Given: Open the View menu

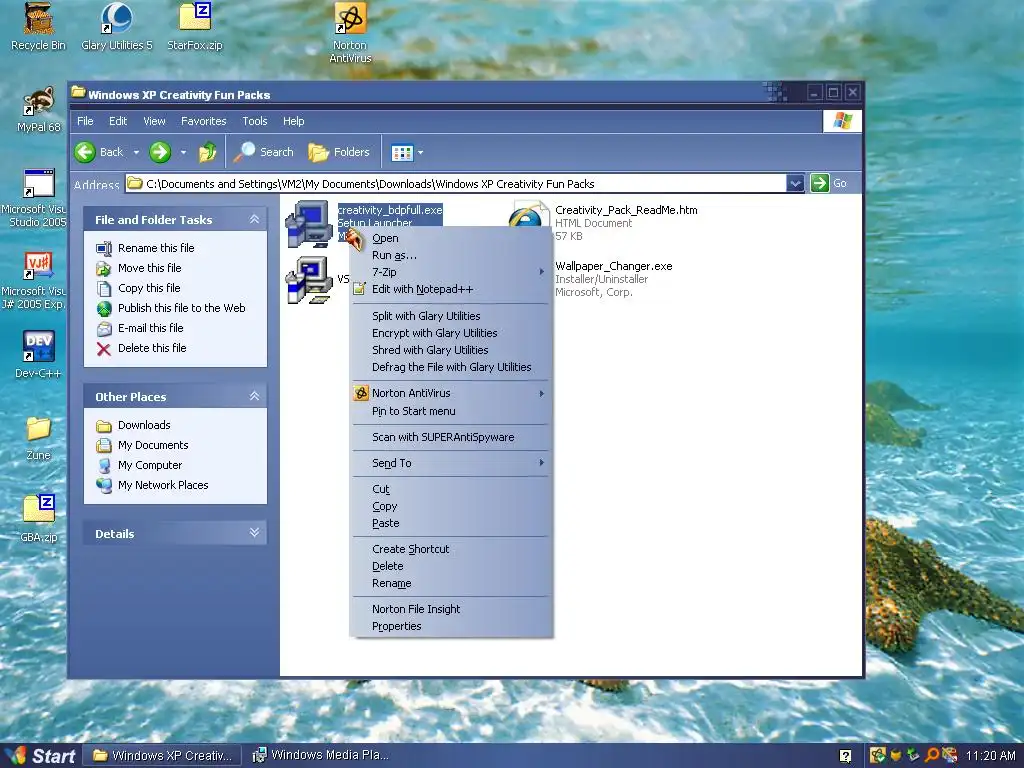Looking at the screenshot, I should 154,121.
